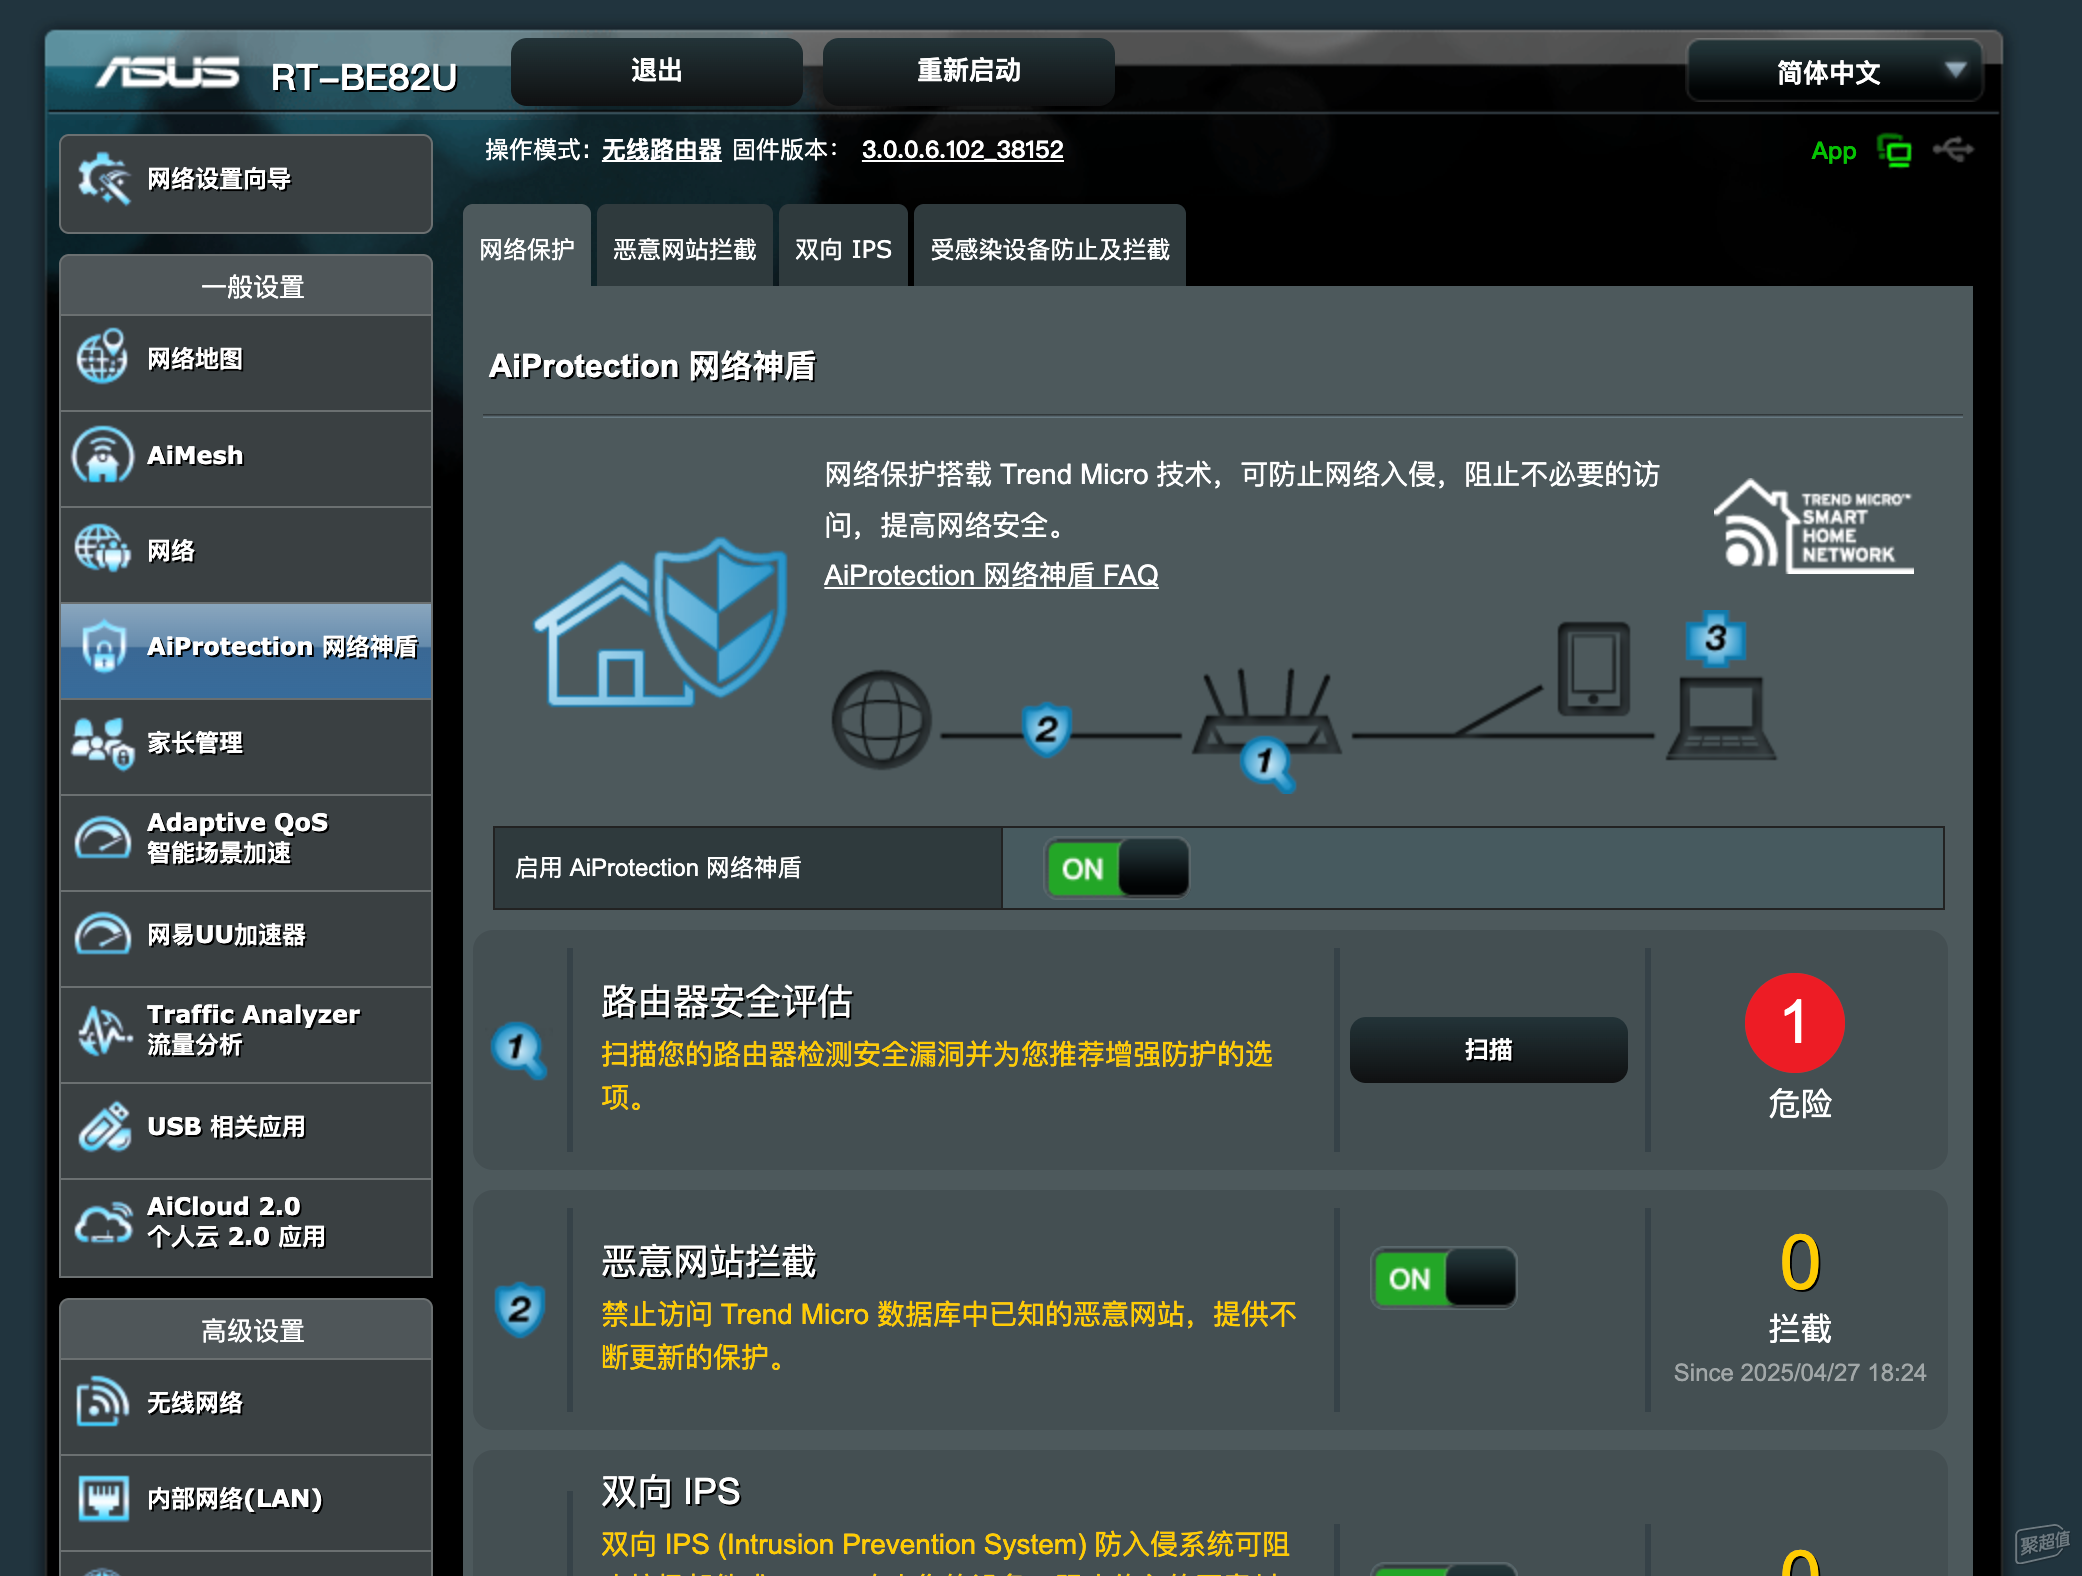
Task: Switch to the 双向 IPS tab
Action: [843, 248]
